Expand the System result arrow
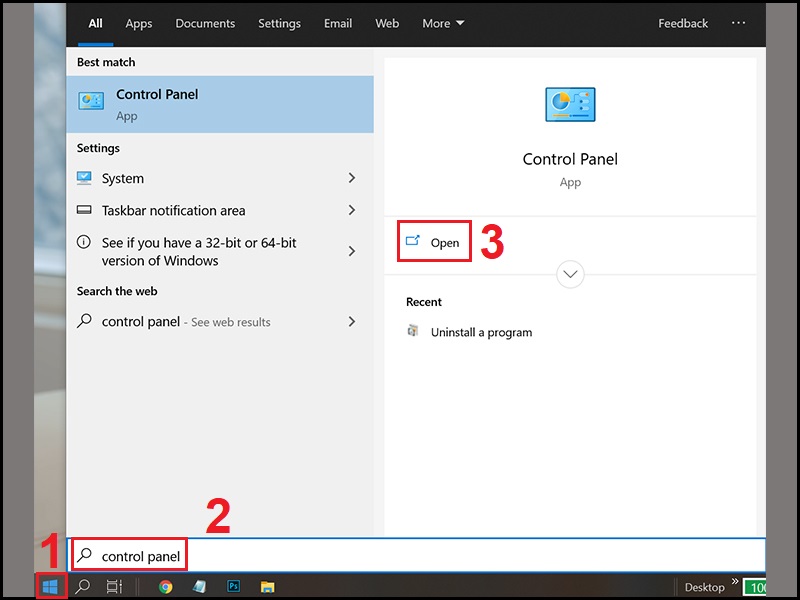Image resolution: width=800 pixels, height=600 pixels. pos(352,178)
